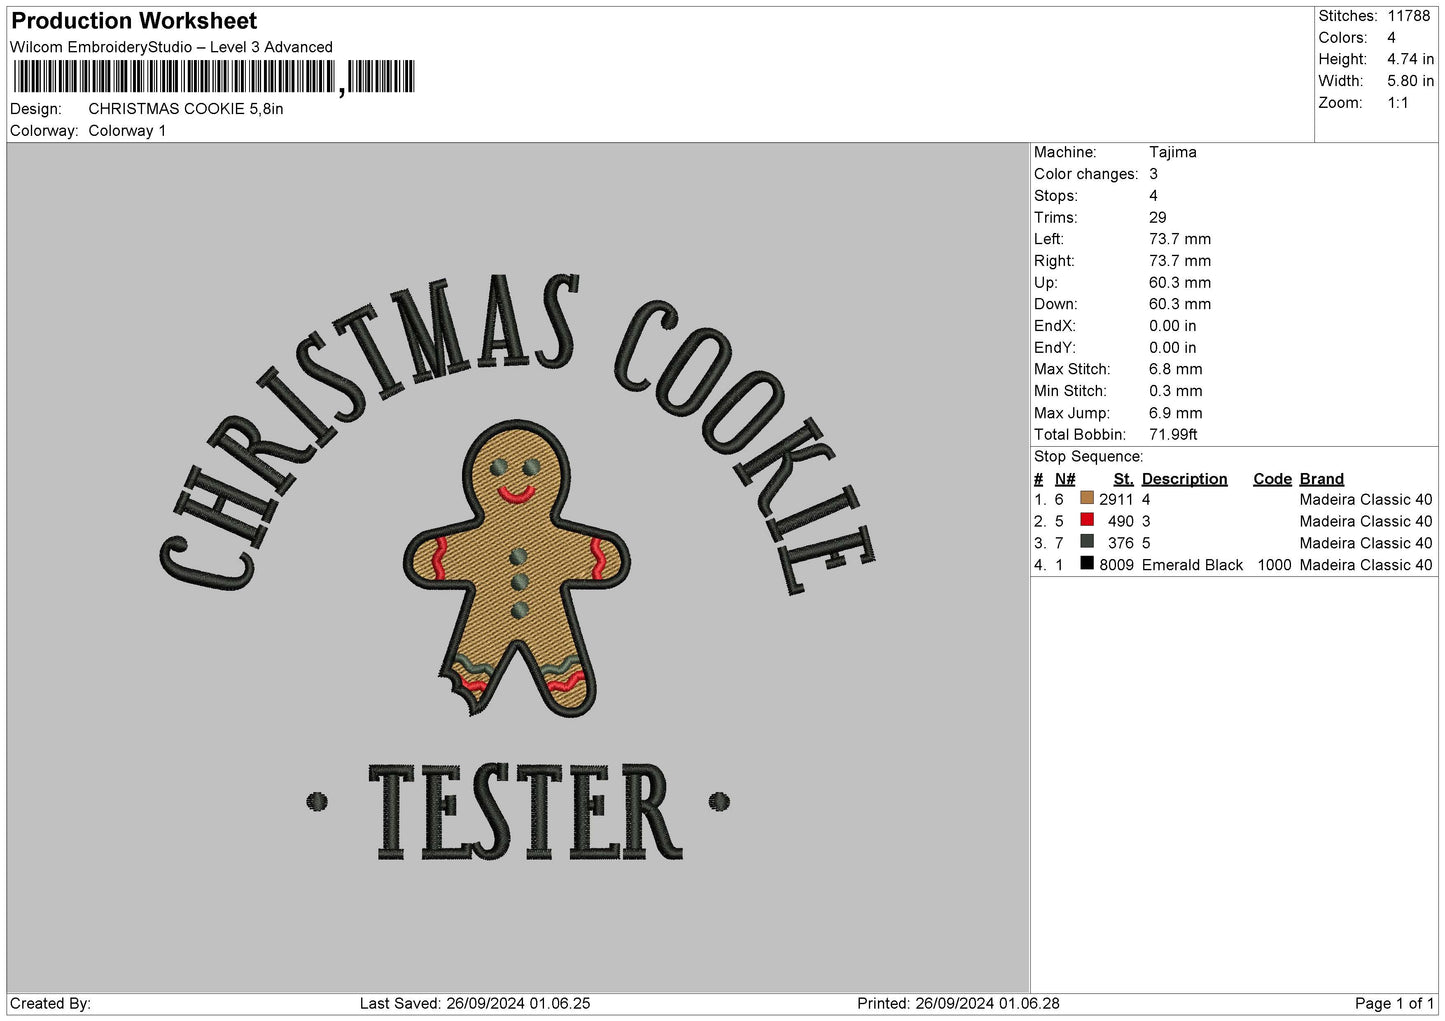This screenshot has height=1021, width=1445.
Task: Click the 'Last Saved: 26/09/2024 01.06.25' text
Action: pyautogui.click(x=475, y=1003)
